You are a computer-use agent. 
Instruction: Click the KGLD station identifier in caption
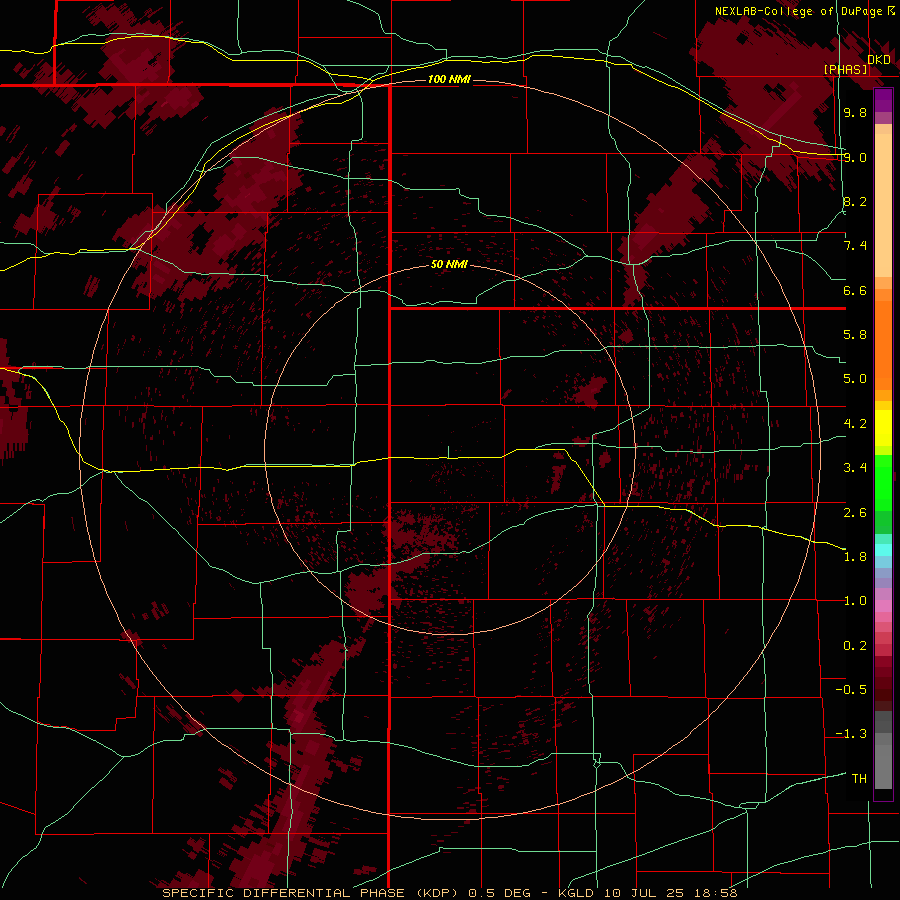click(x=578, y=893)
